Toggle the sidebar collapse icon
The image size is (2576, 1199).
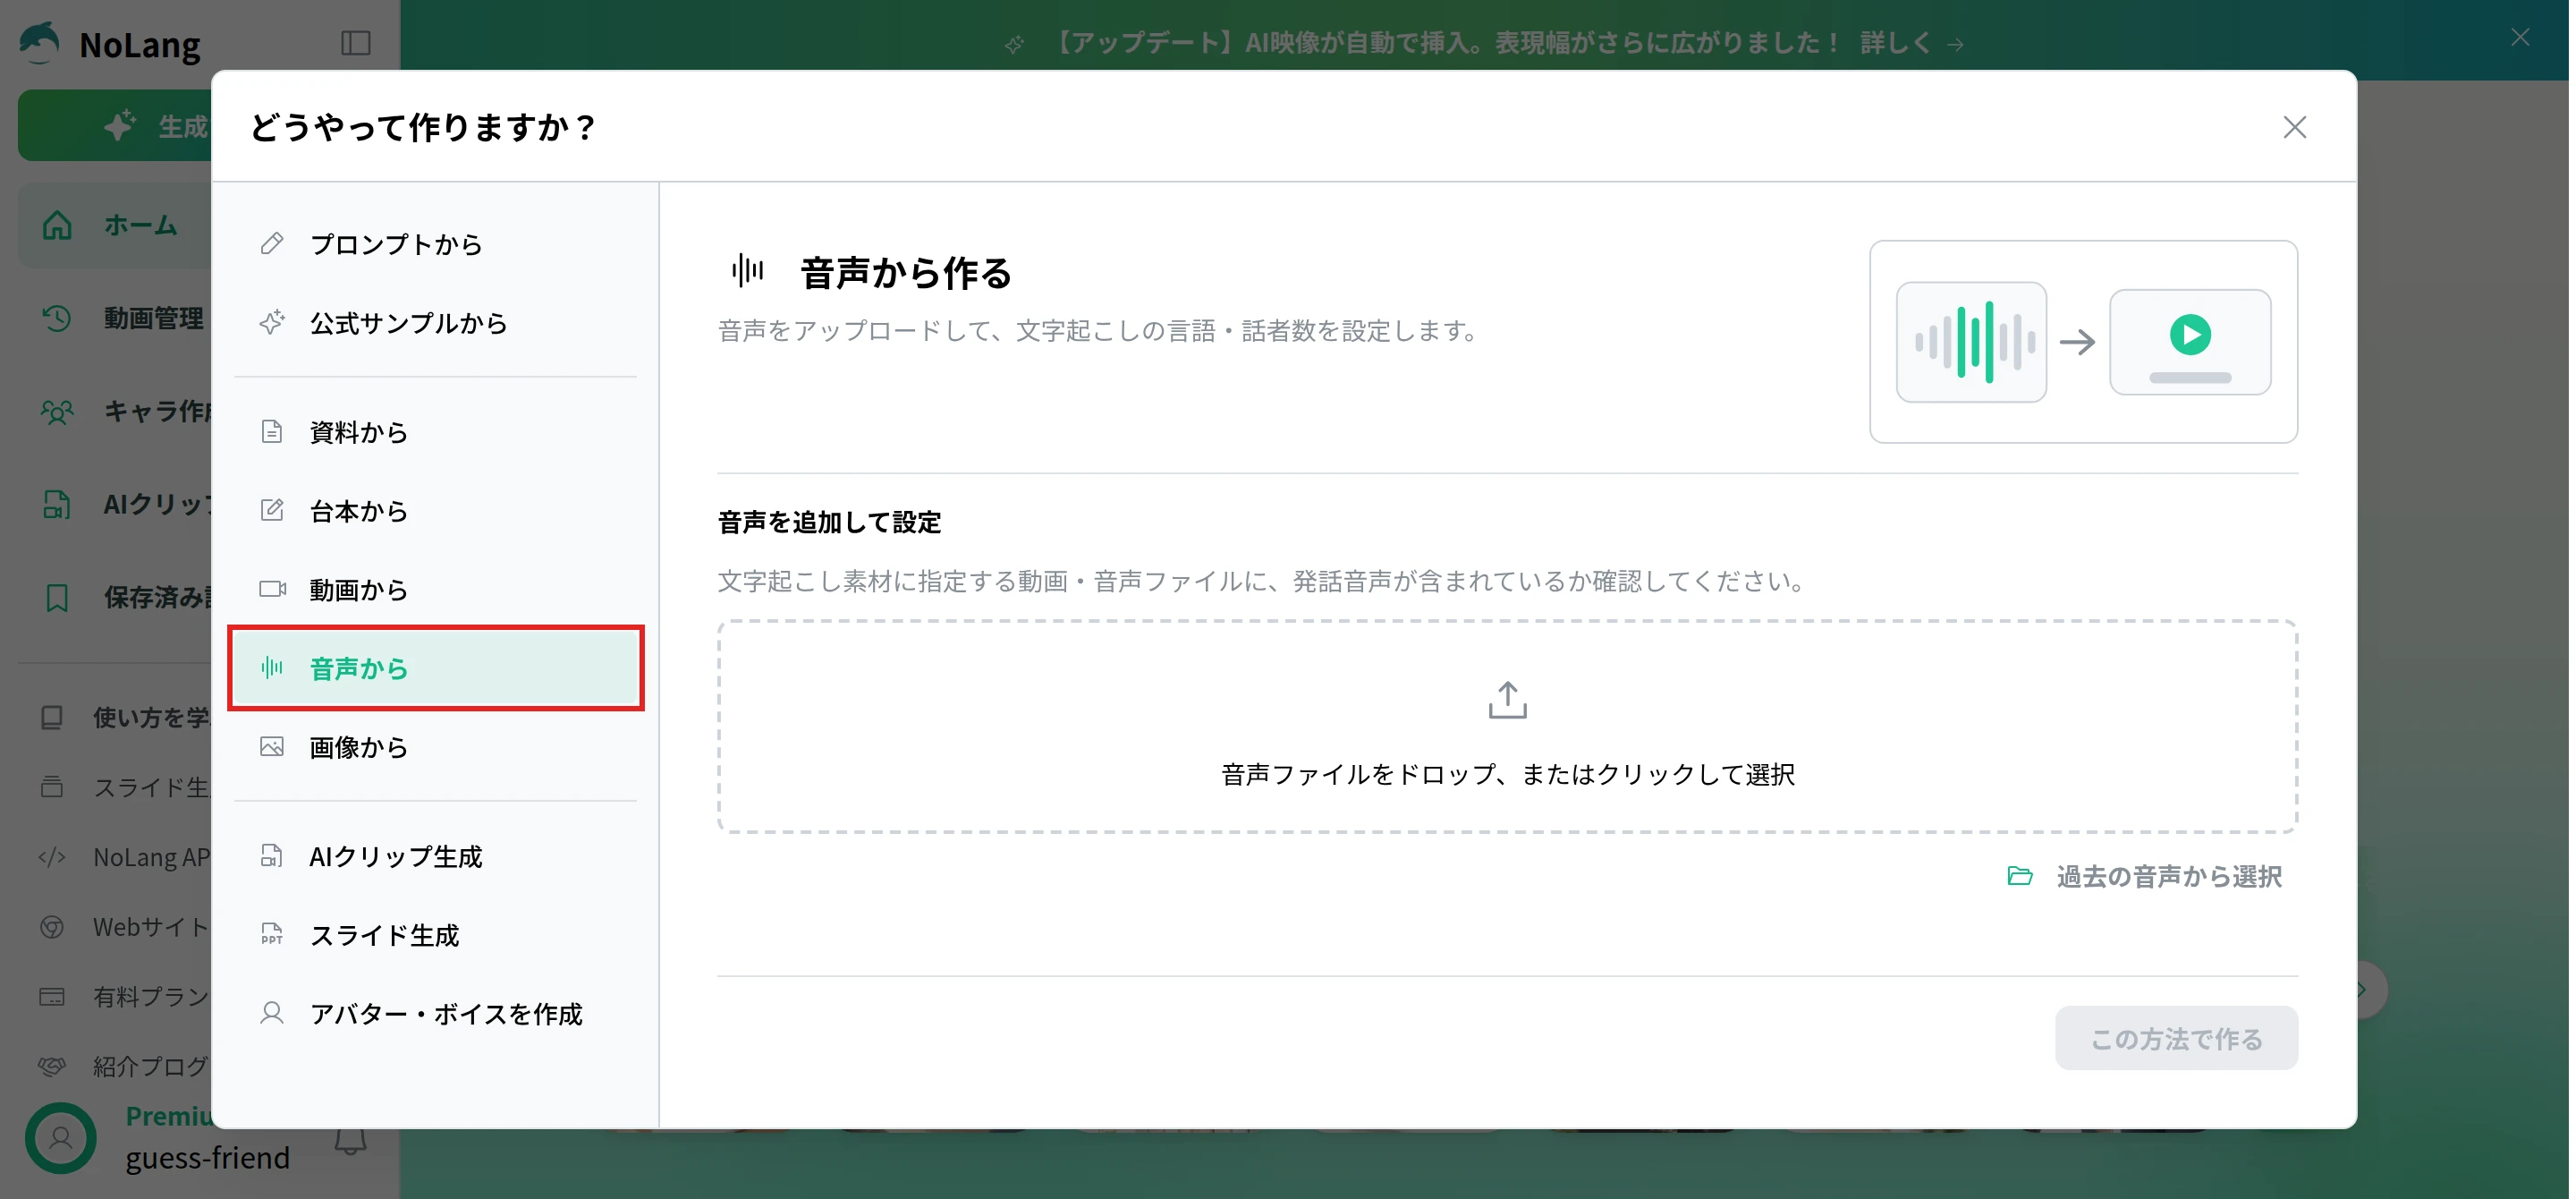(356, 43)
